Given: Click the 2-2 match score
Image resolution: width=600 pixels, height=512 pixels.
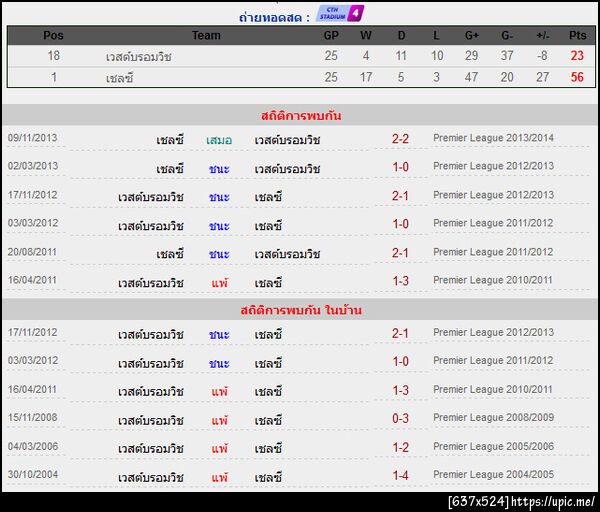Looking at the screenshot, I should point(400,139).
